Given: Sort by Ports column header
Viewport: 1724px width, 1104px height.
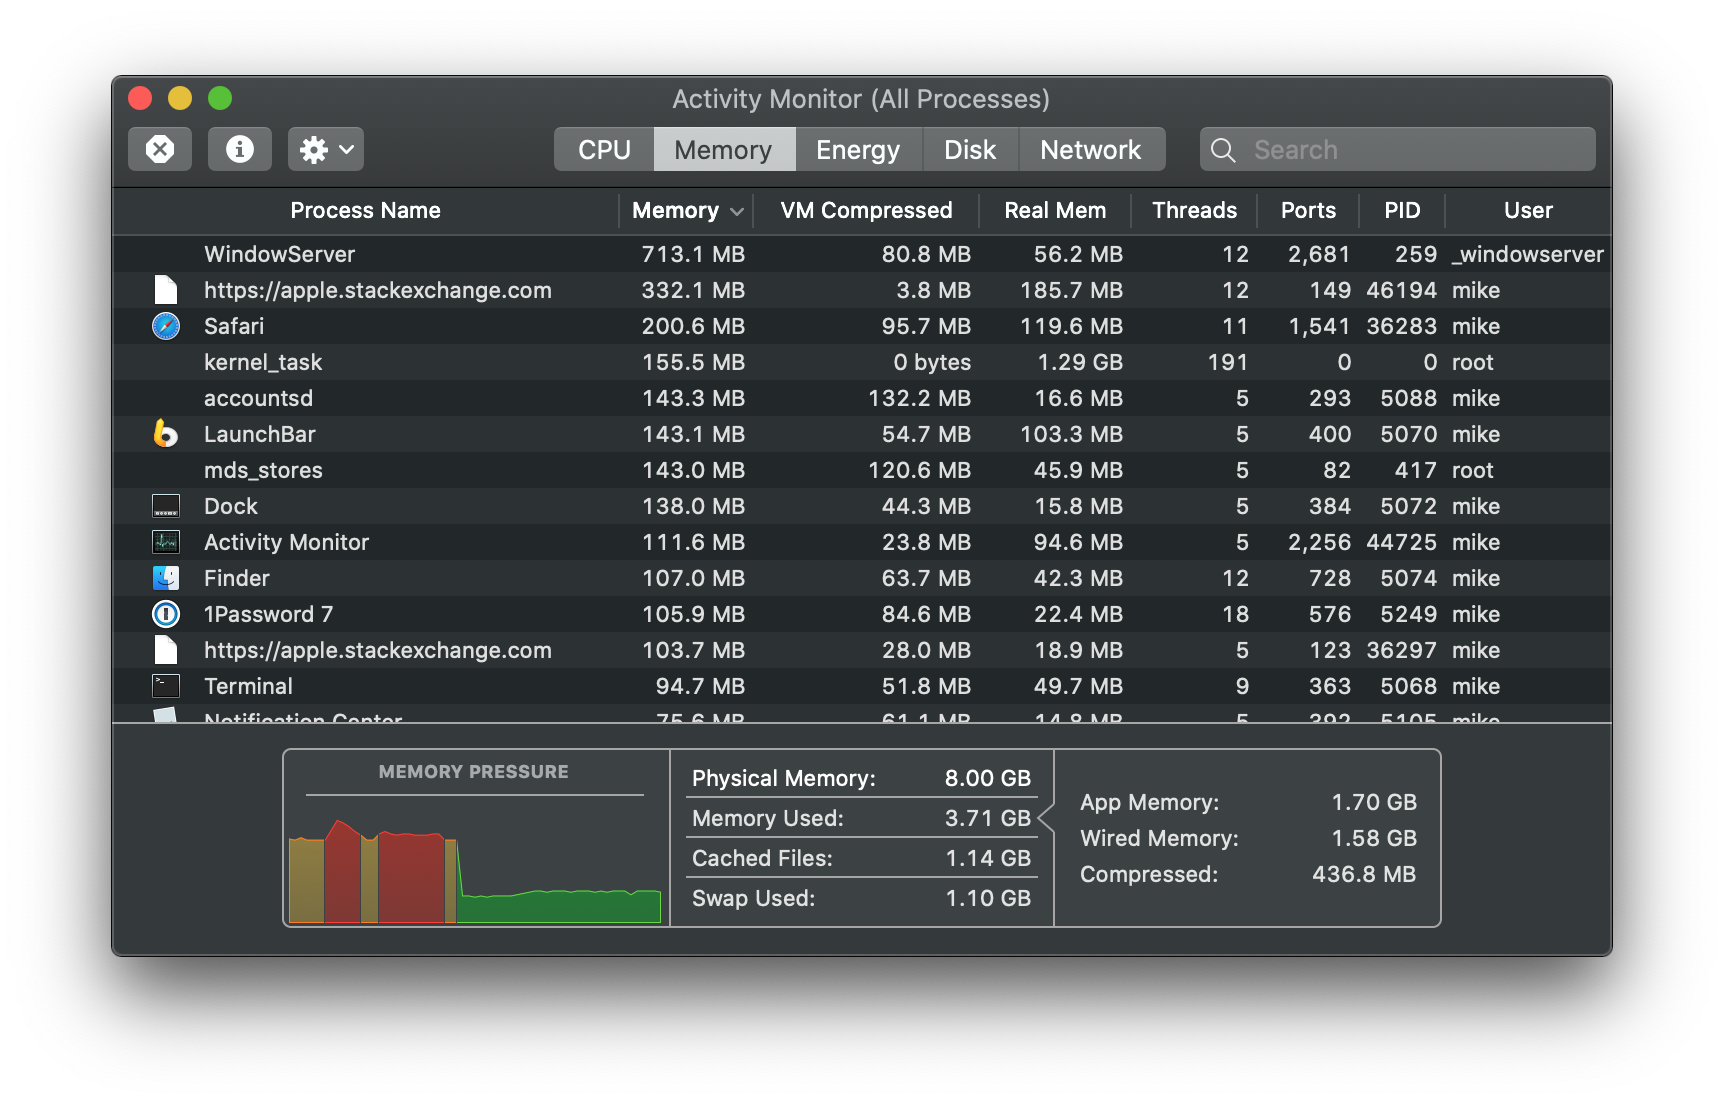Looking at the screenshot, I should tap(1308, 210).
